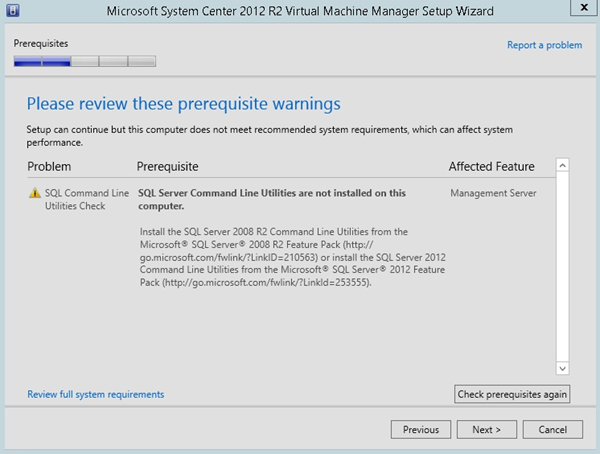Click the LinkId=253555 URL text
Image resolution: width=600 pixels, height=454 pixels.
(267, 283)
